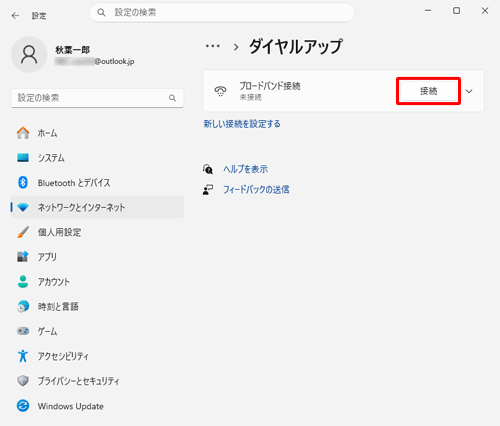The width and height of the screenshot is (500, 426).
Task: Open プライバシーとセキュリティ settings
Action: [97, 381]
